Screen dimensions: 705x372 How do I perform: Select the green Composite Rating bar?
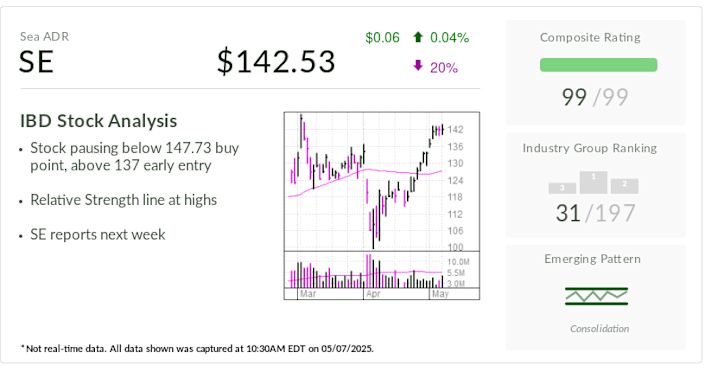click(x=598, y=65)
